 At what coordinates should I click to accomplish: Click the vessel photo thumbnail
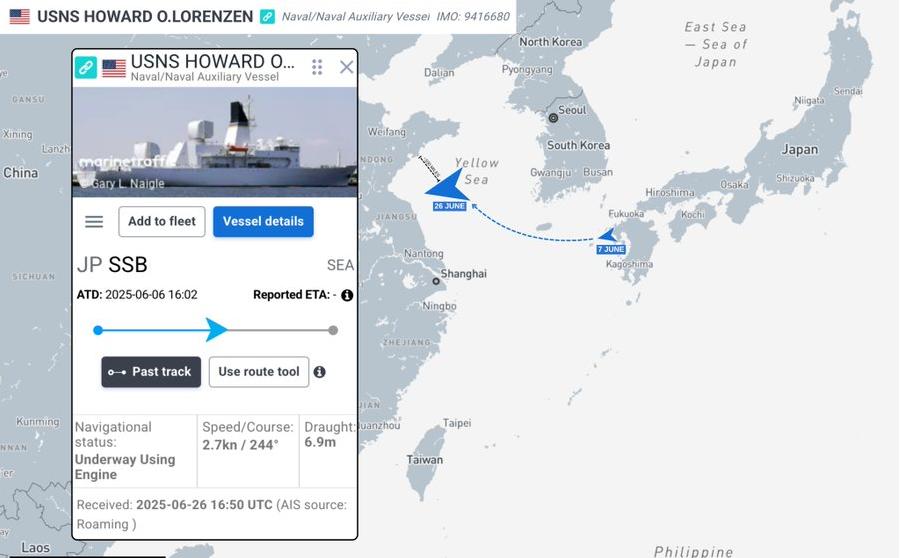pyautogui.click(x=215, y=142)
